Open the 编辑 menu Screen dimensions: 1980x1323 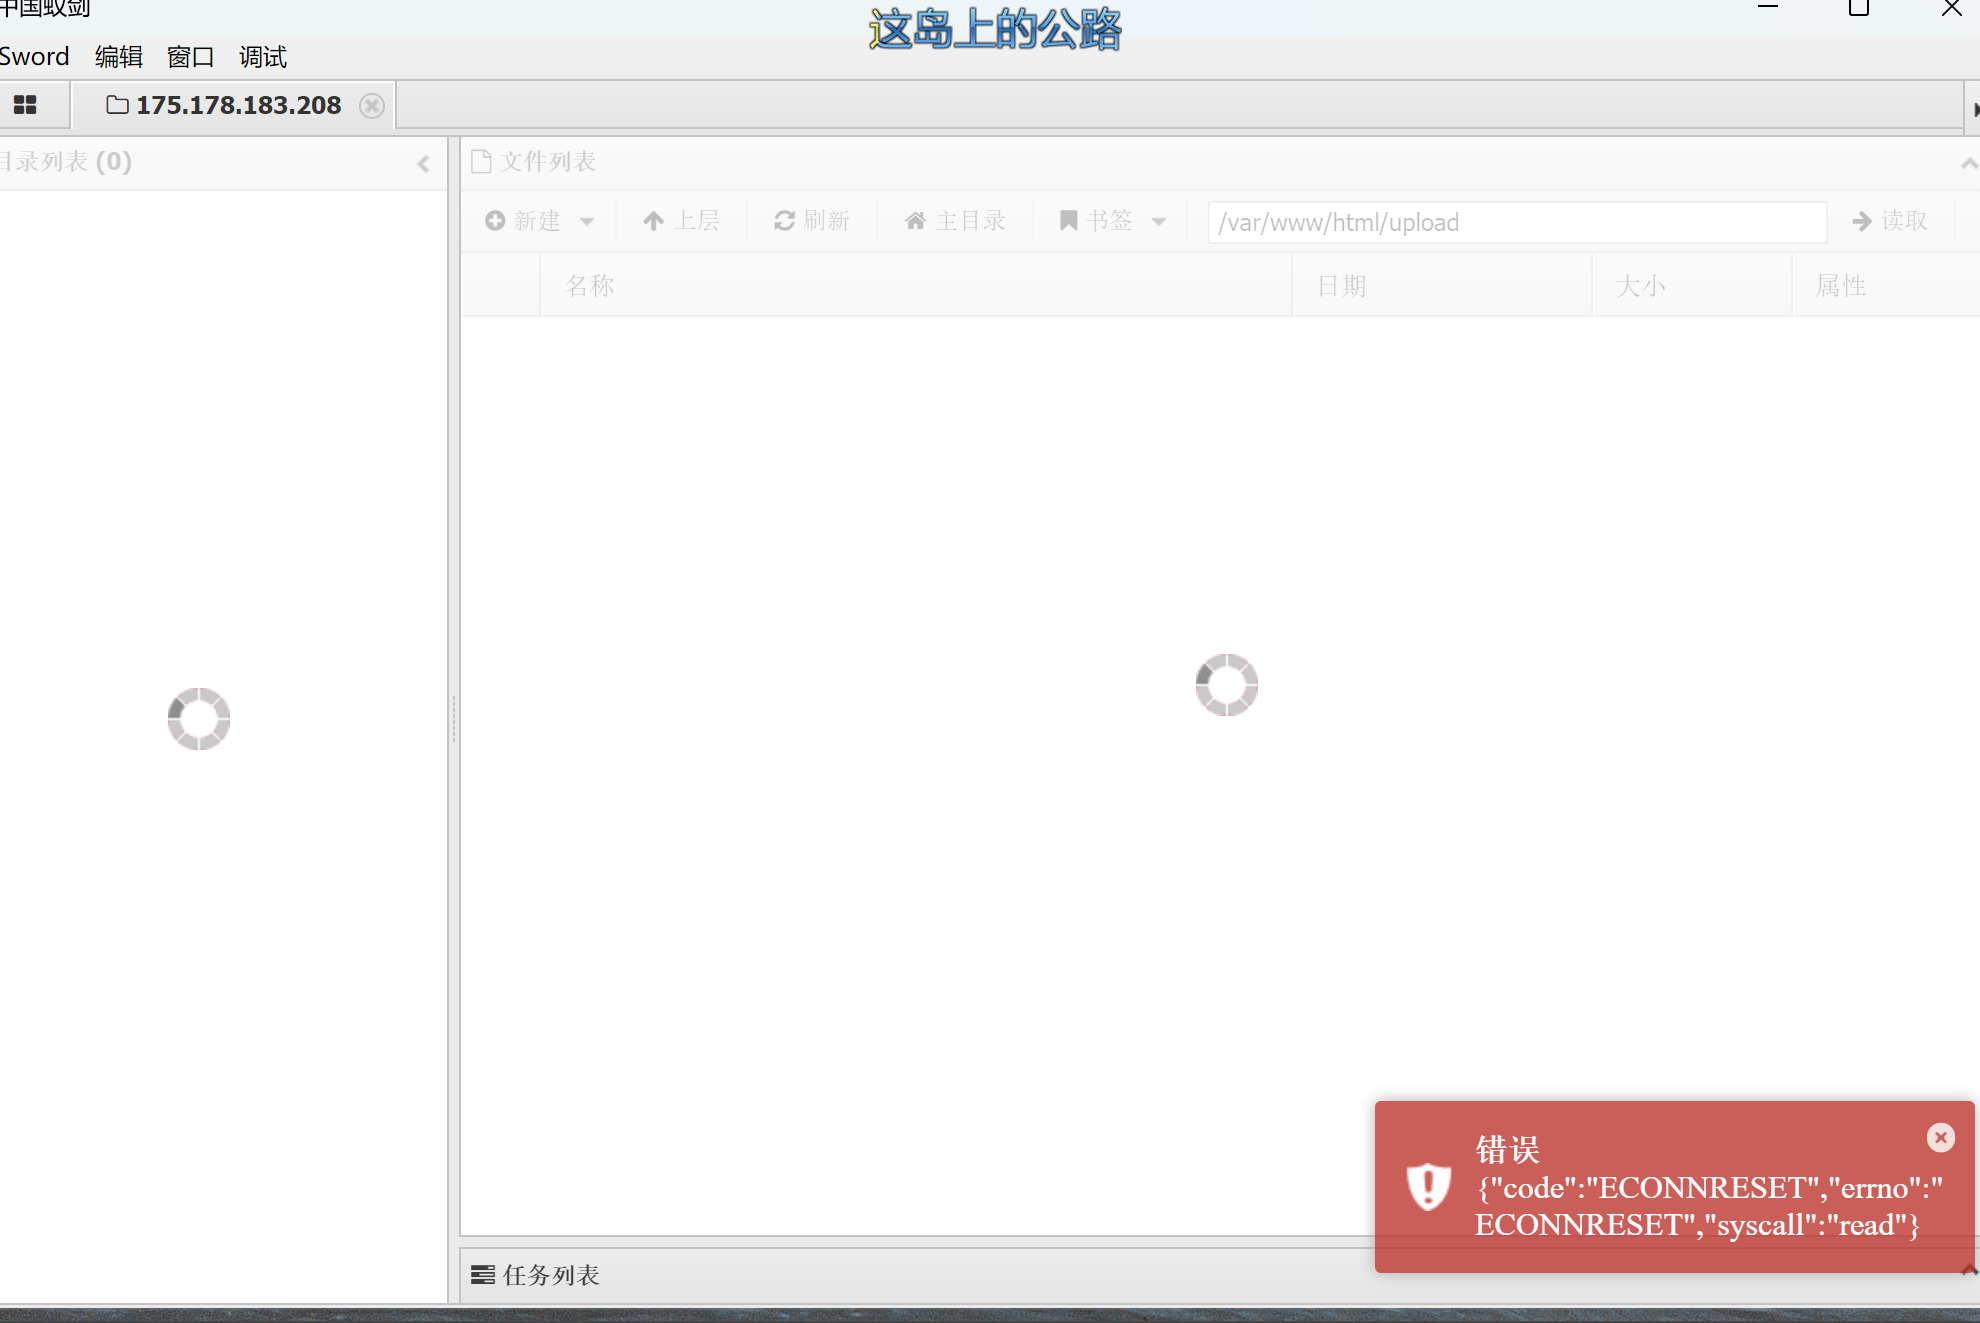click(119, 57)
